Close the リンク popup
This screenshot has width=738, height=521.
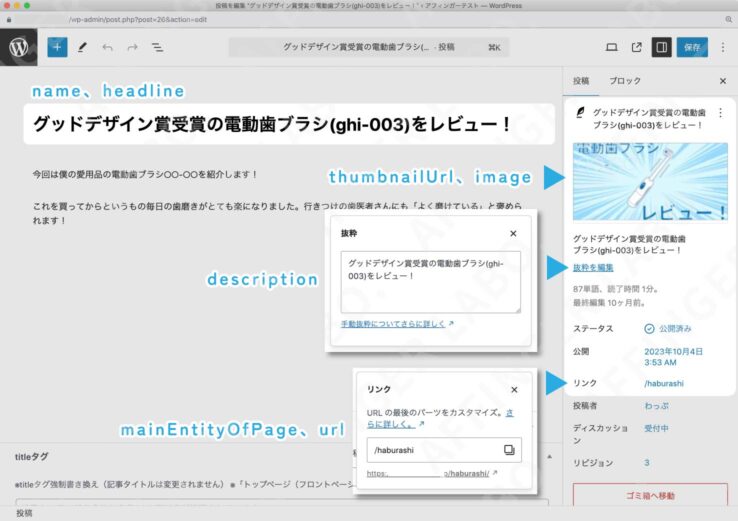(x=514, y=390)
